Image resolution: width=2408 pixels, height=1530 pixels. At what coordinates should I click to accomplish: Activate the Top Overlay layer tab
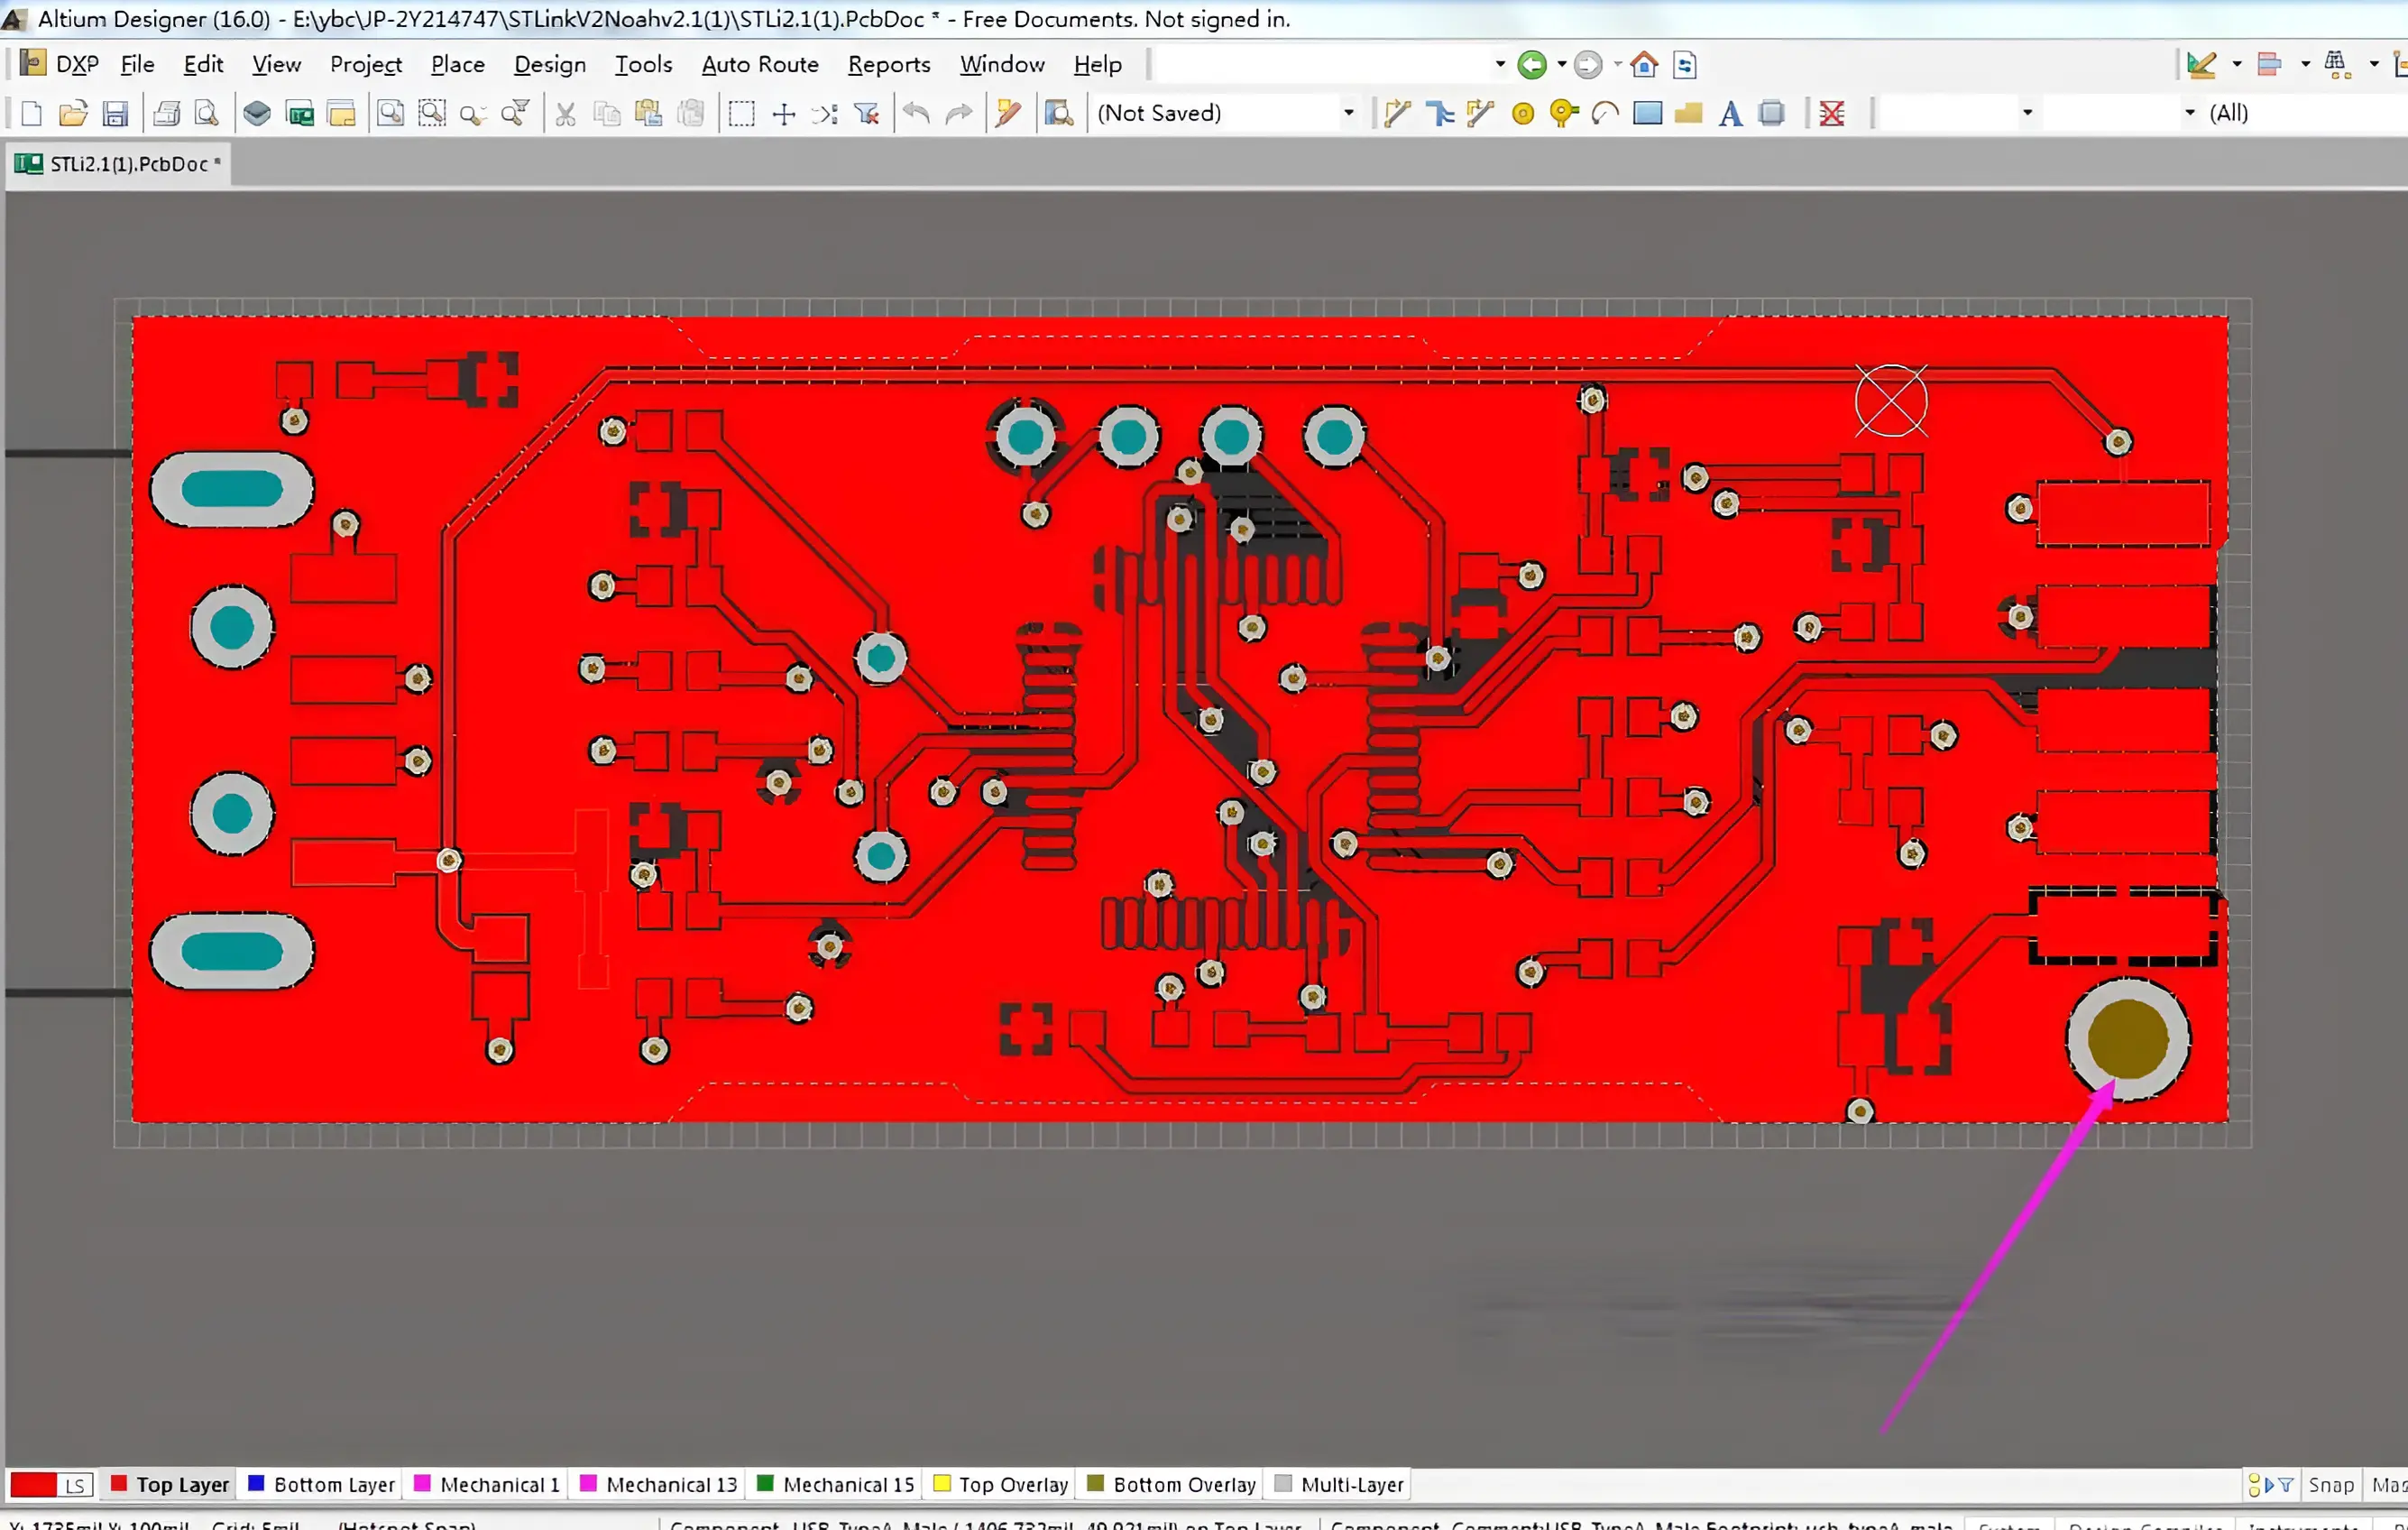(1000, 1485)
